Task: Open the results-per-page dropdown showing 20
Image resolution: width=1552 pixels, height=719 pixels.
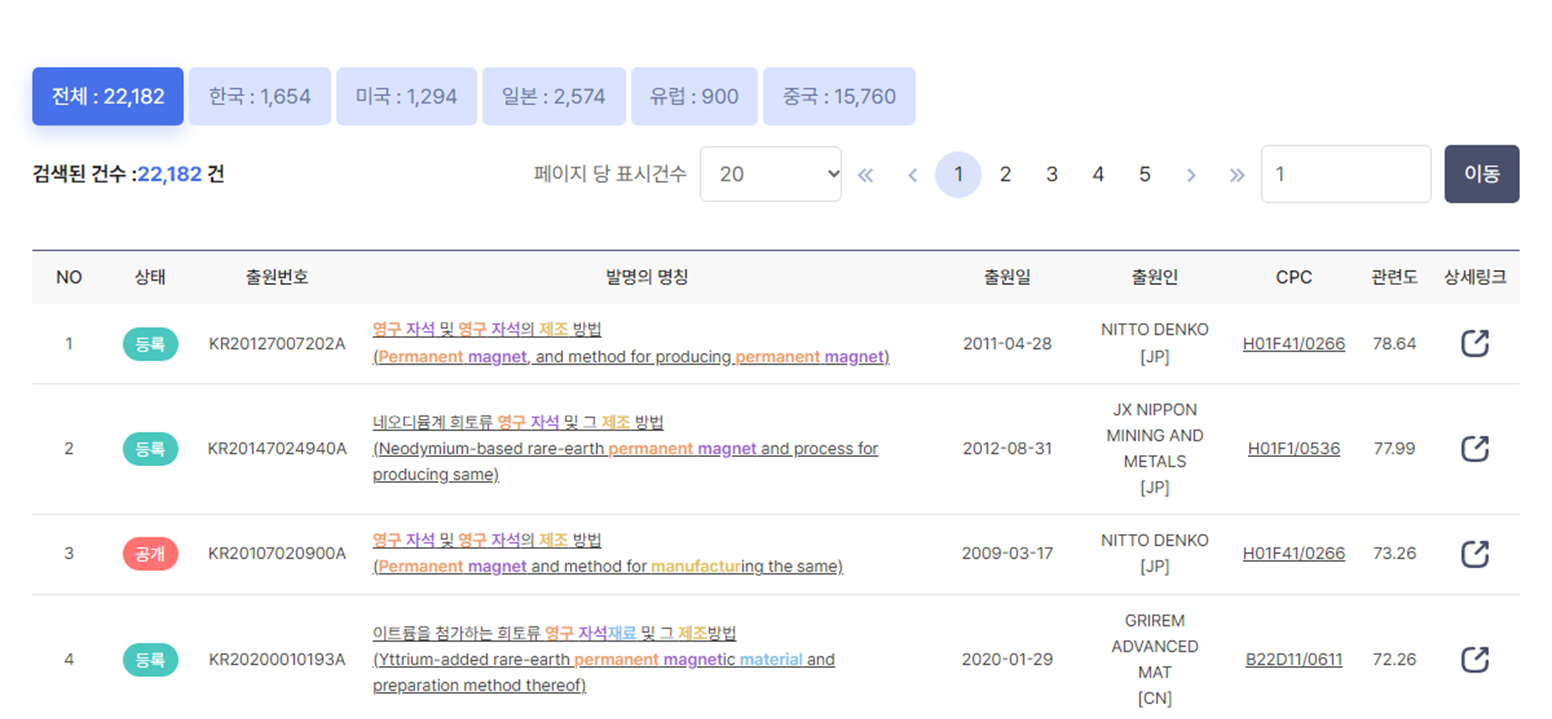Action: (x=770, y=174)
